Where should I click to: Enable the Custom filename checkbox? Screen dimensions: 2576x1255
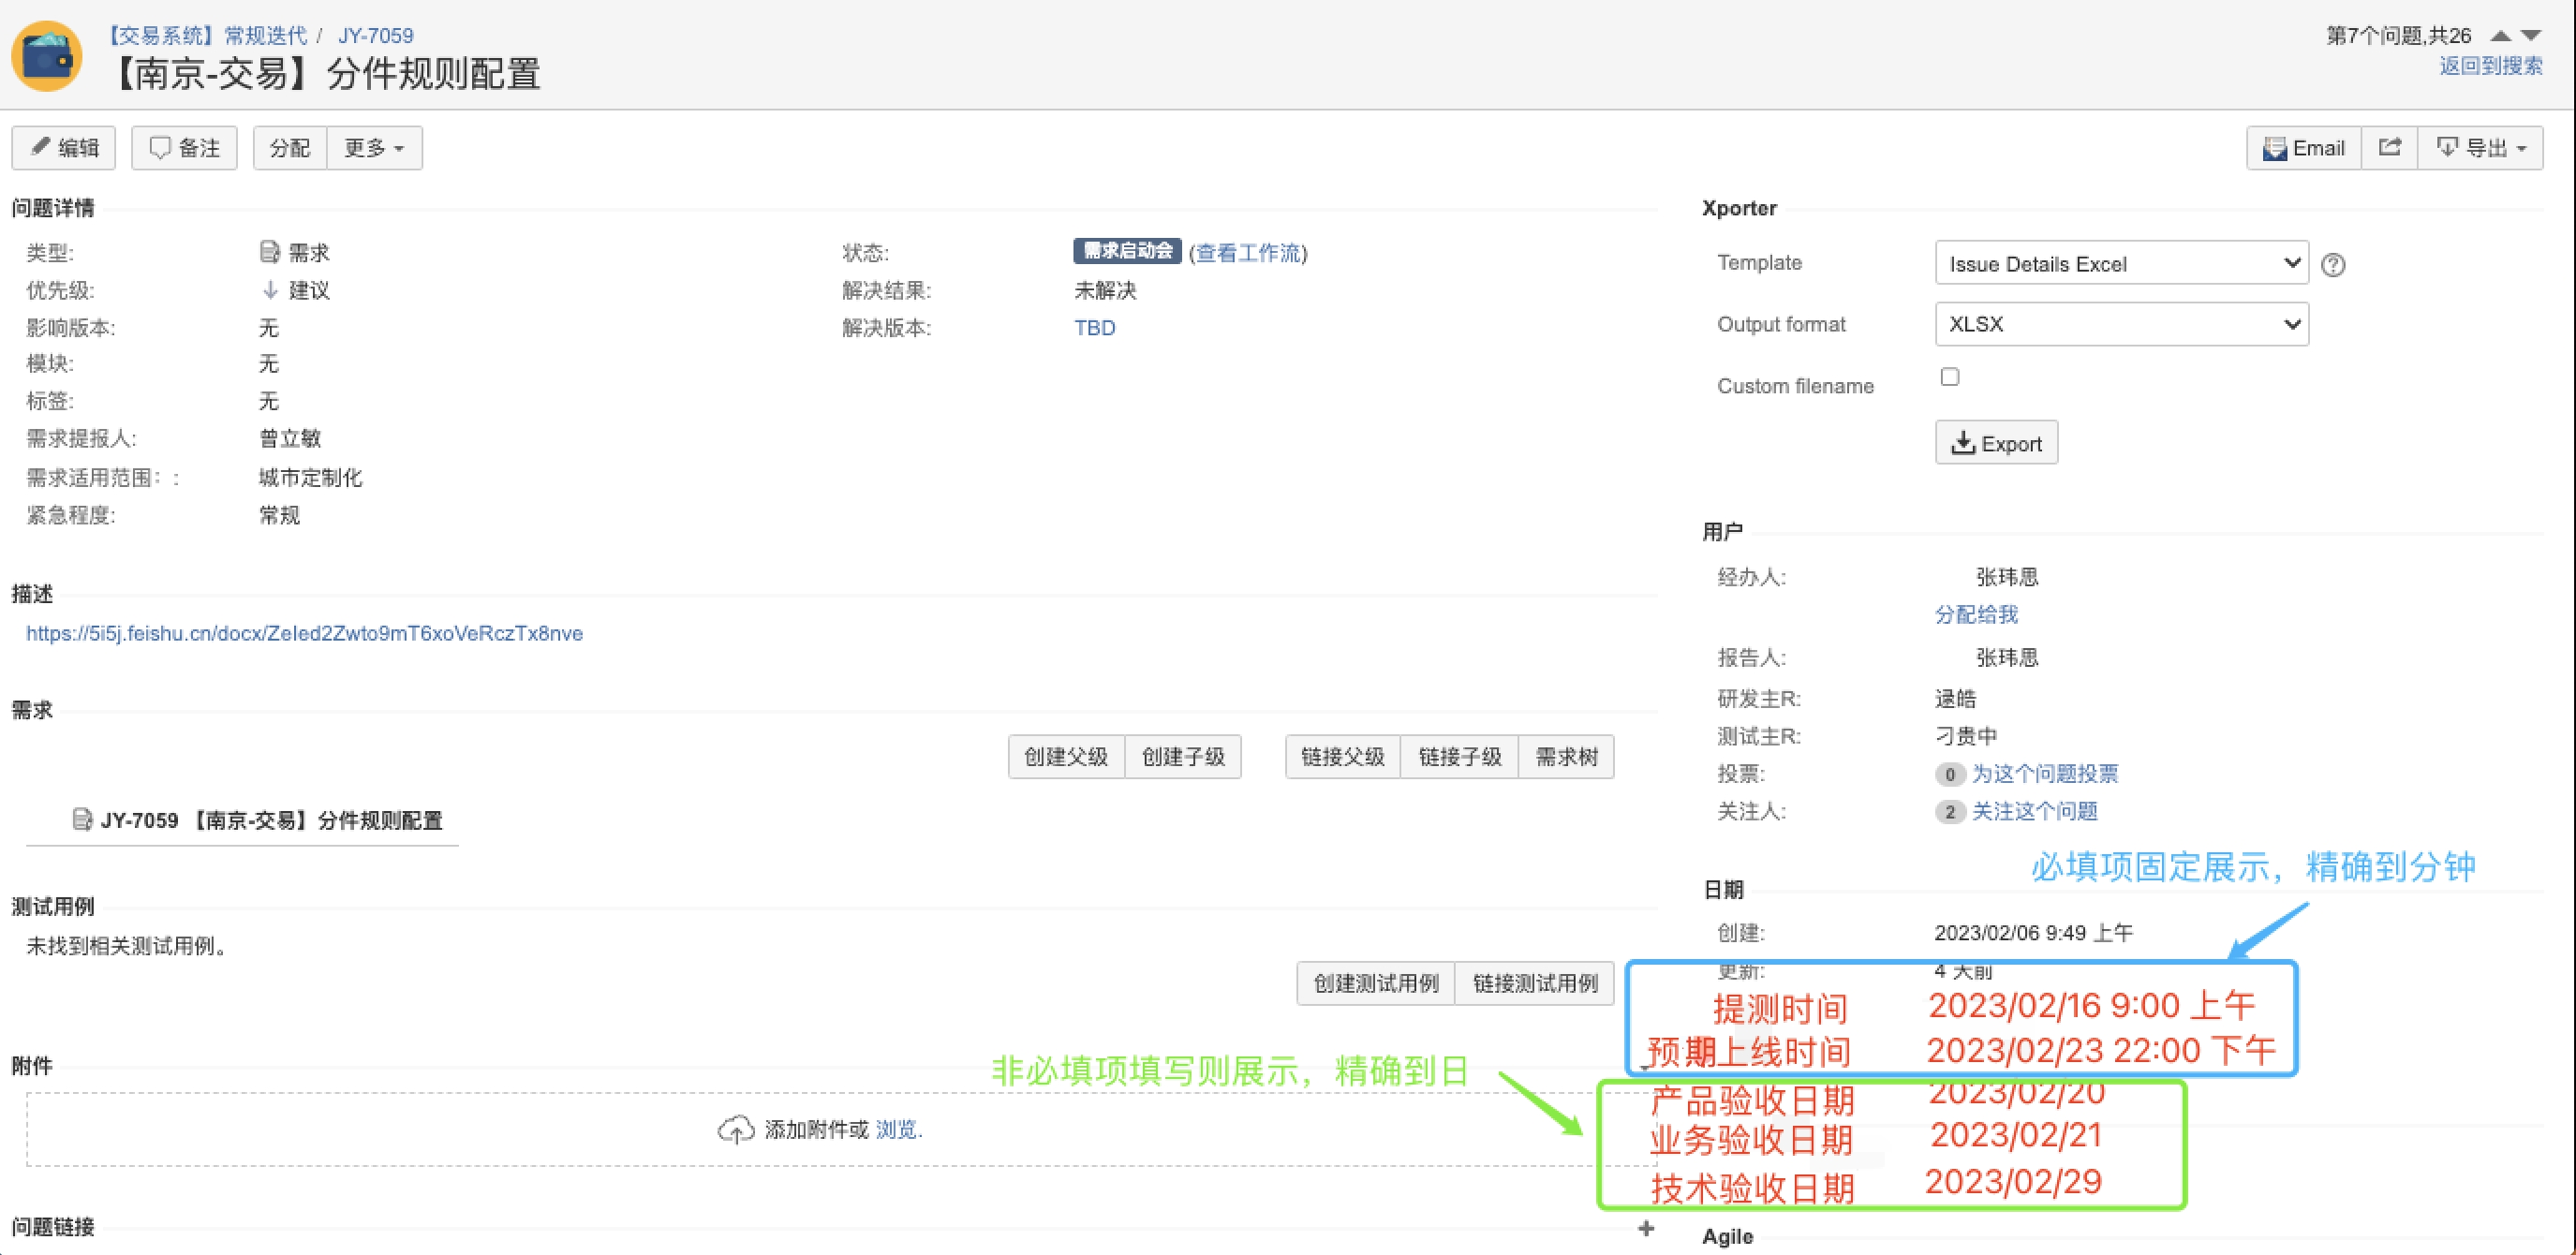click(1950, 377)
